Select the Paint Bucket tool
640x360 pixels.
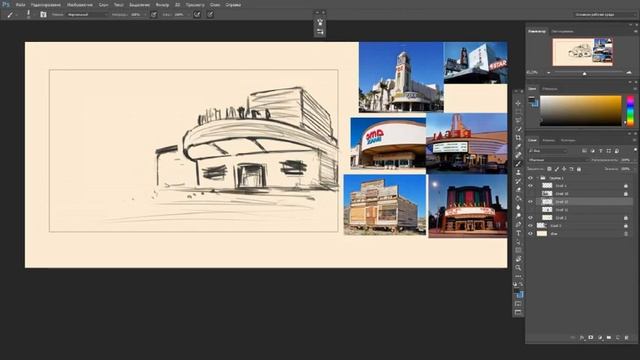(518, 198)
